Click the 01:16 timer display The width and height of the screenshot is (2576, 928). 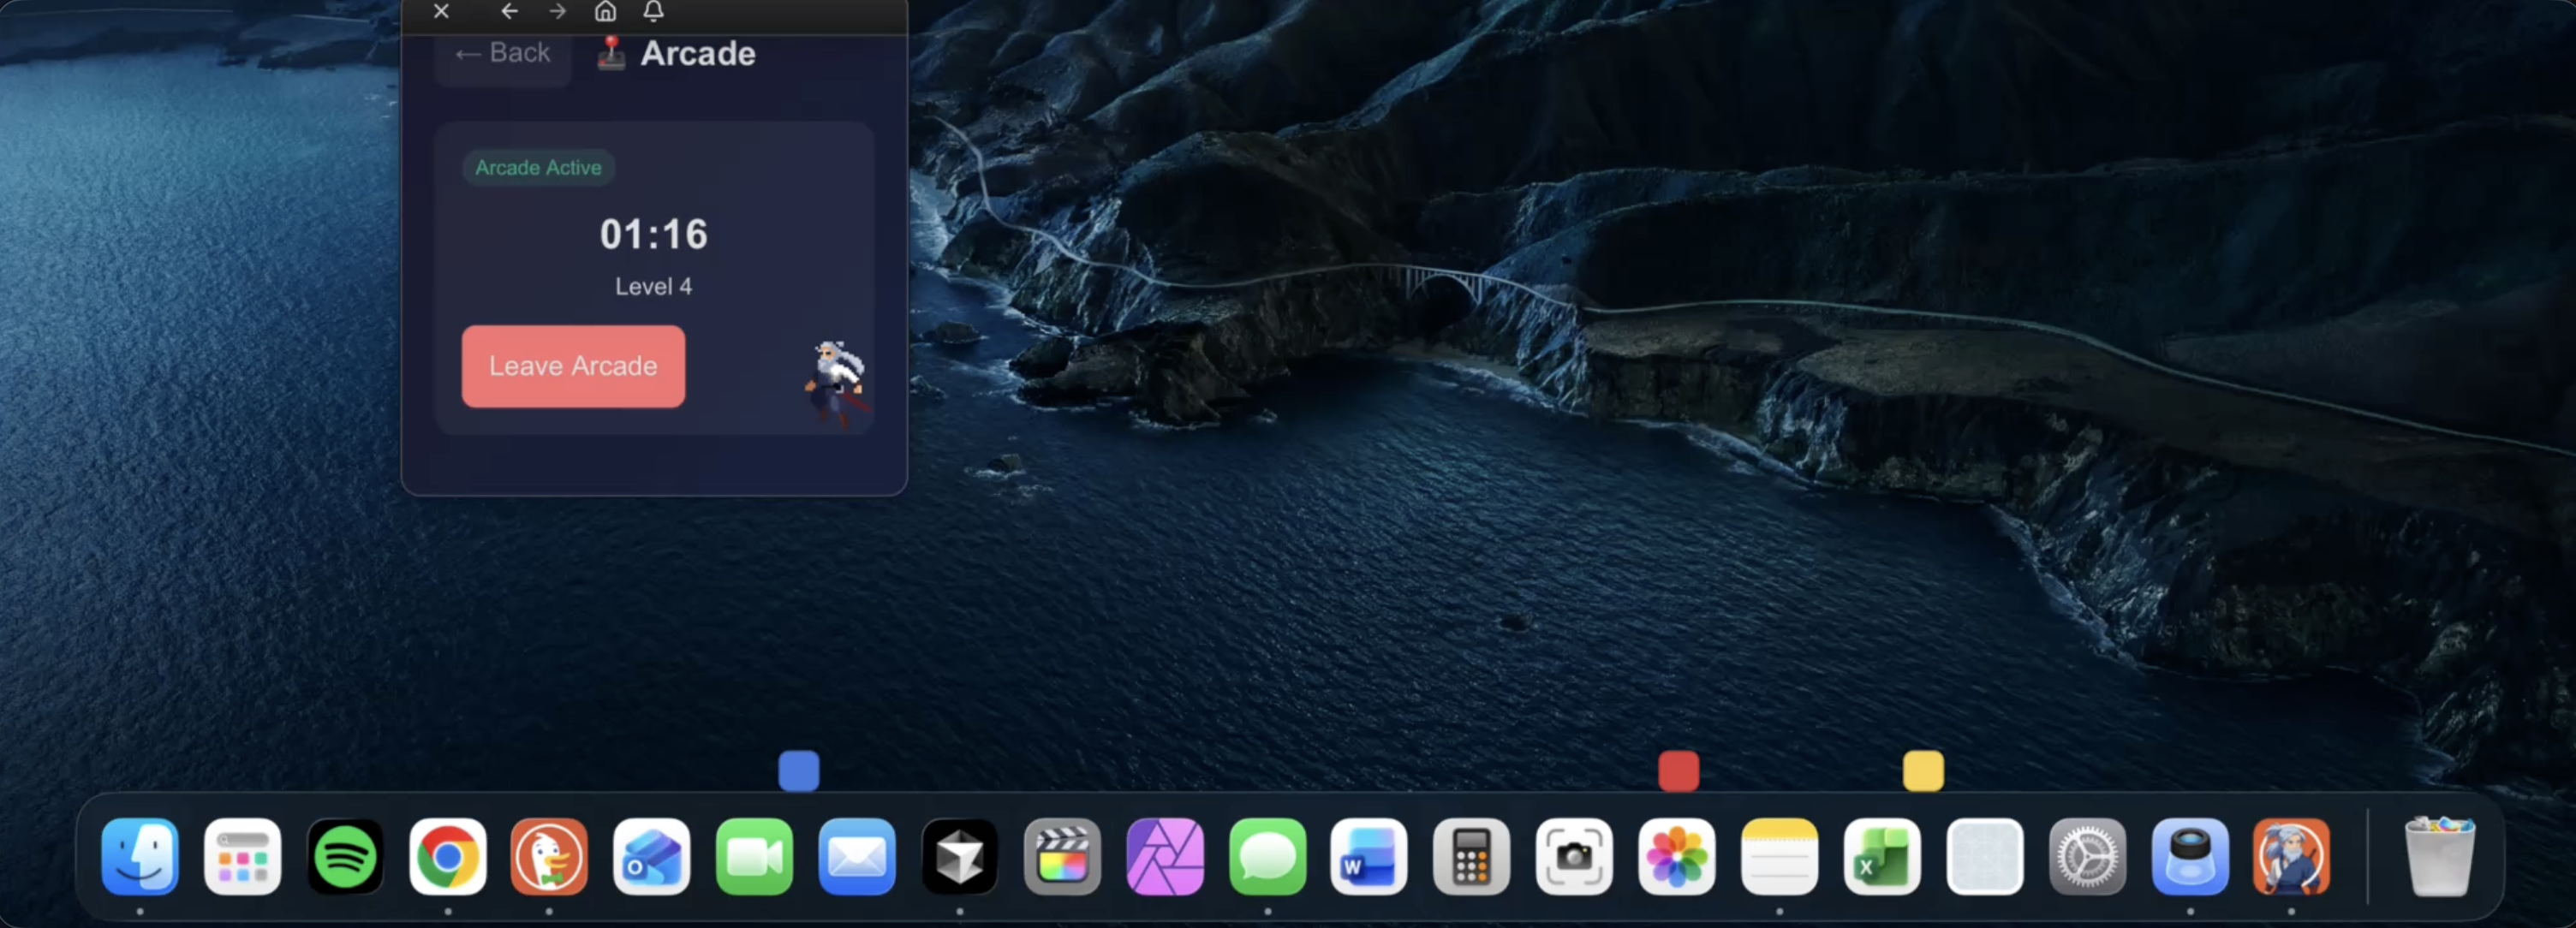(653, 234)
